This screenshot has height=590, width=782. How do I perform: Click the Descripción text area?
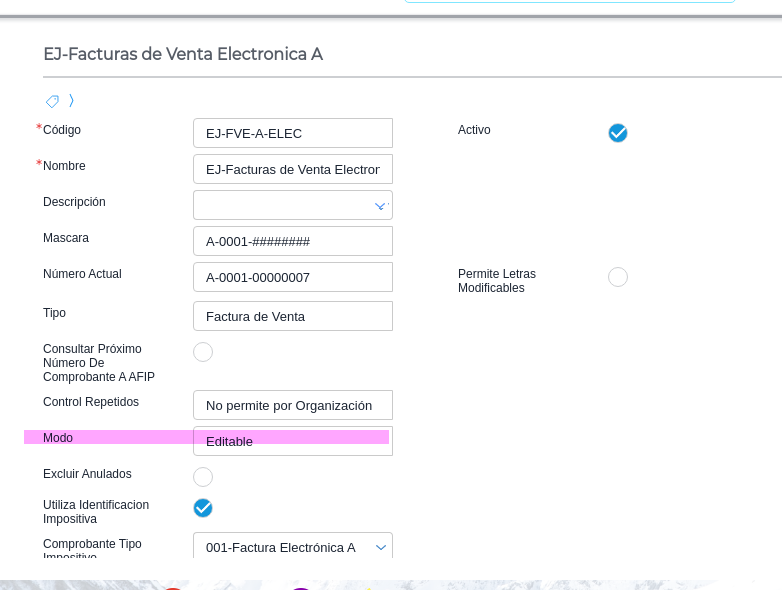(282, 205)
